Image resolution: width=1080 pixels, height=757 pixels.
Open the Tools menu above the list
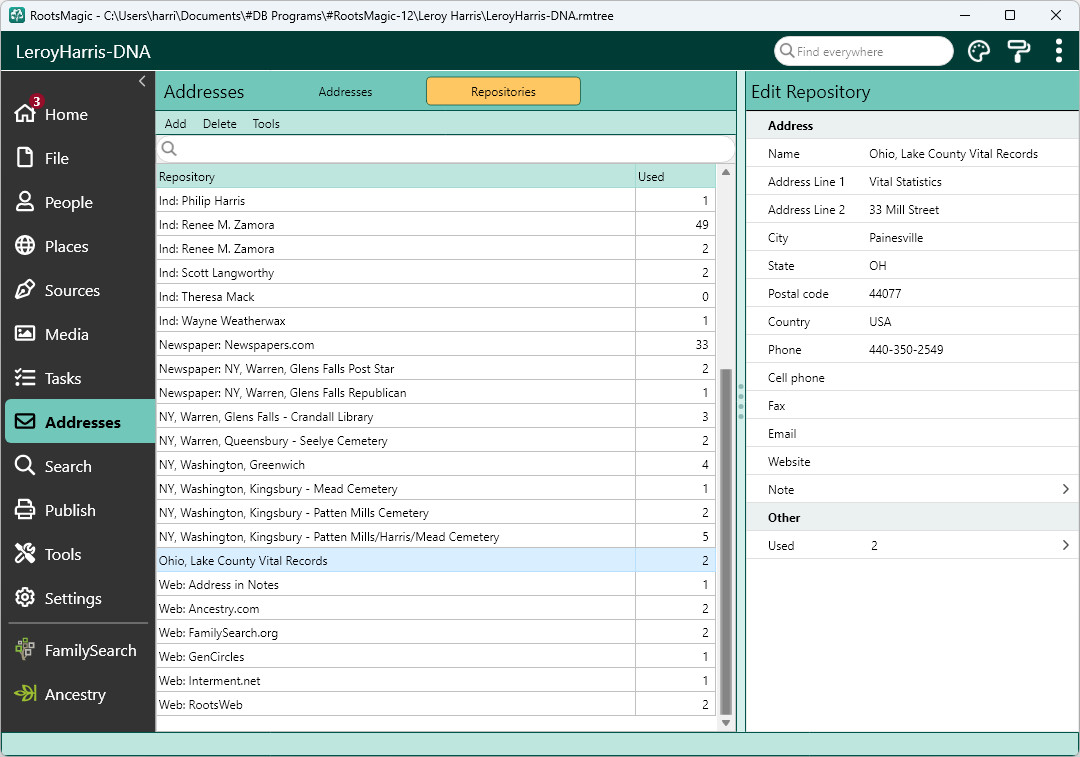266,123
